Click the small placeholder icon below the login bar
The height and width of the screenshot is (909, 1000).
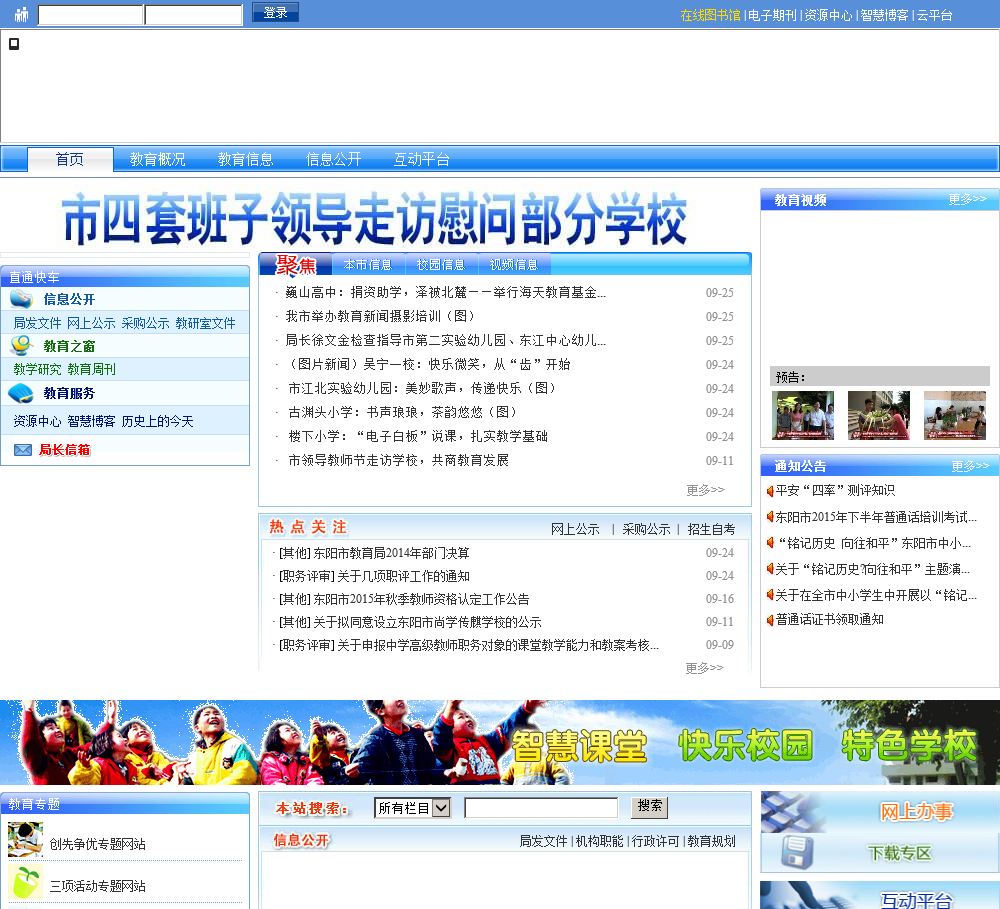pos(14,43)
